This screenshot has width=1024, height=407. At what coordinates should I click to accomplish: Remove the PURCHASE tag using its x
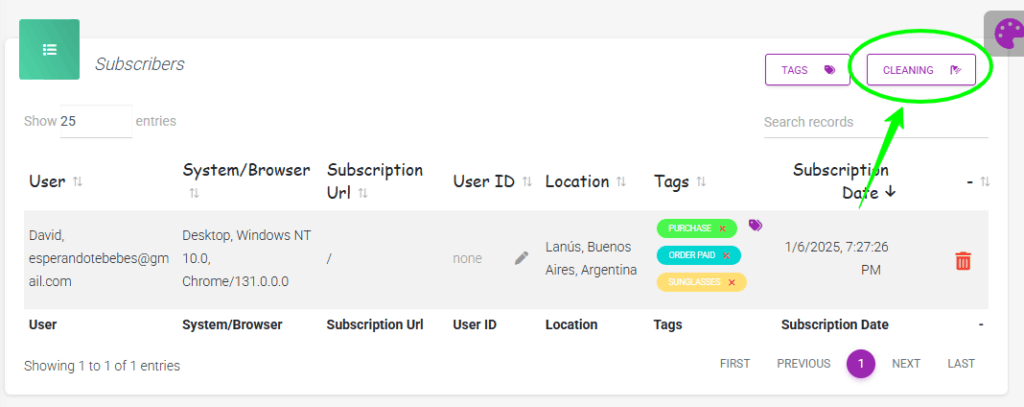pos(722,229)
